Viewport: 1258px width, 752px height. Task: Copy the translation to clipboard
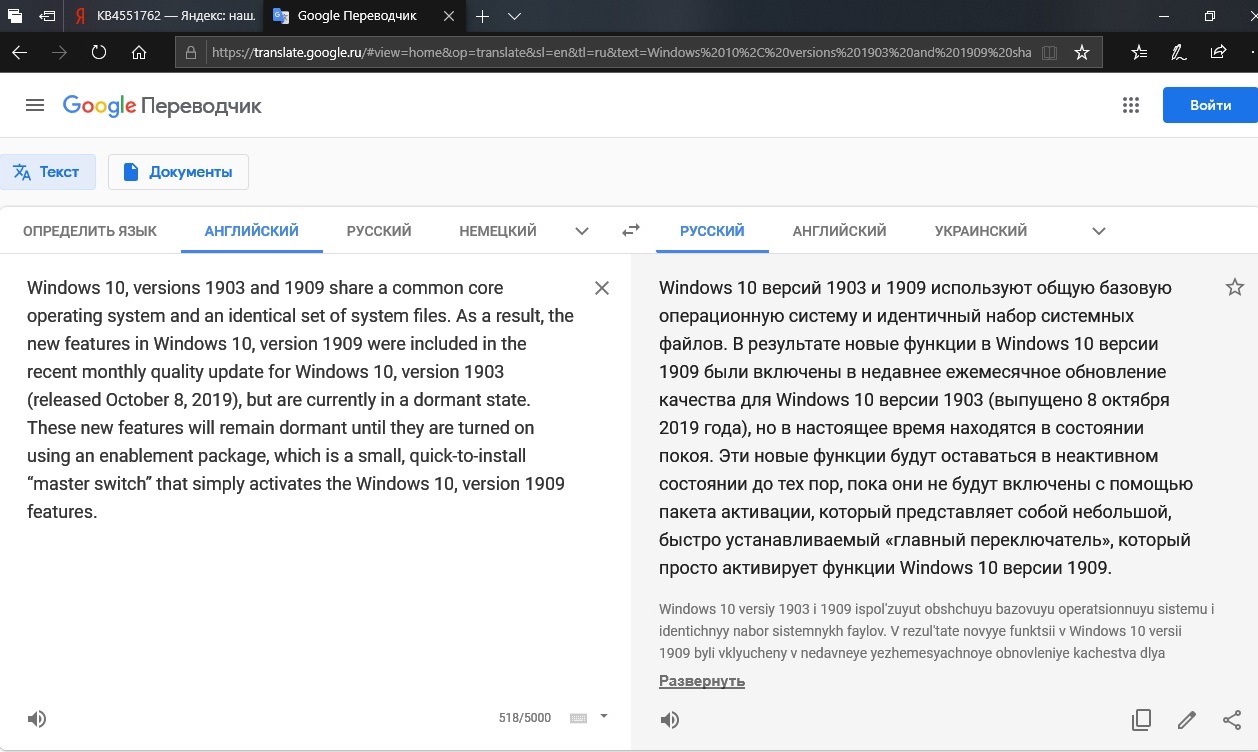(1141, 719)
